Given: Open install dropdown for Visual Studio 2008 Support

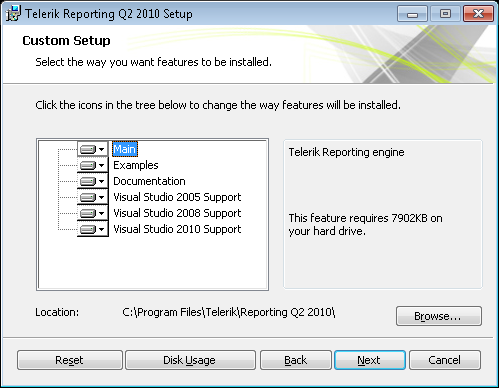Looking at the screenshot, I should point(93,213).
